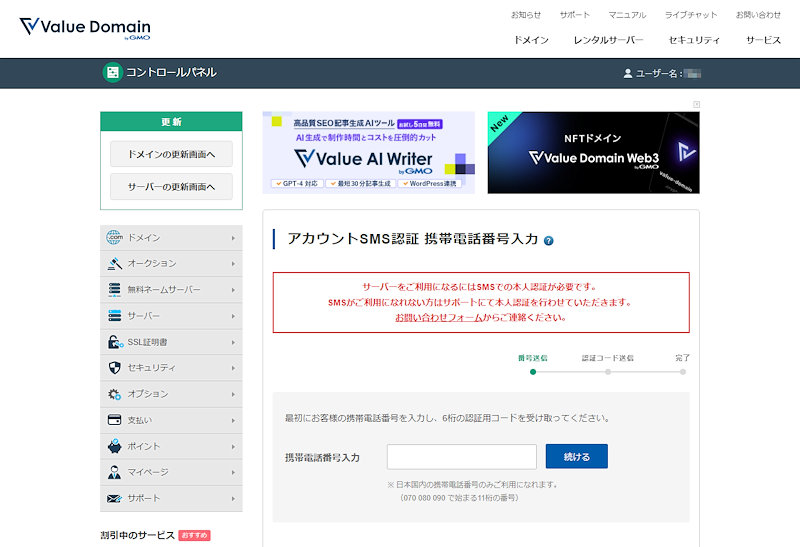Expand the マイページ sidebar menu
This screenshot has height=547, width=800.
click(x=171, y=472)
